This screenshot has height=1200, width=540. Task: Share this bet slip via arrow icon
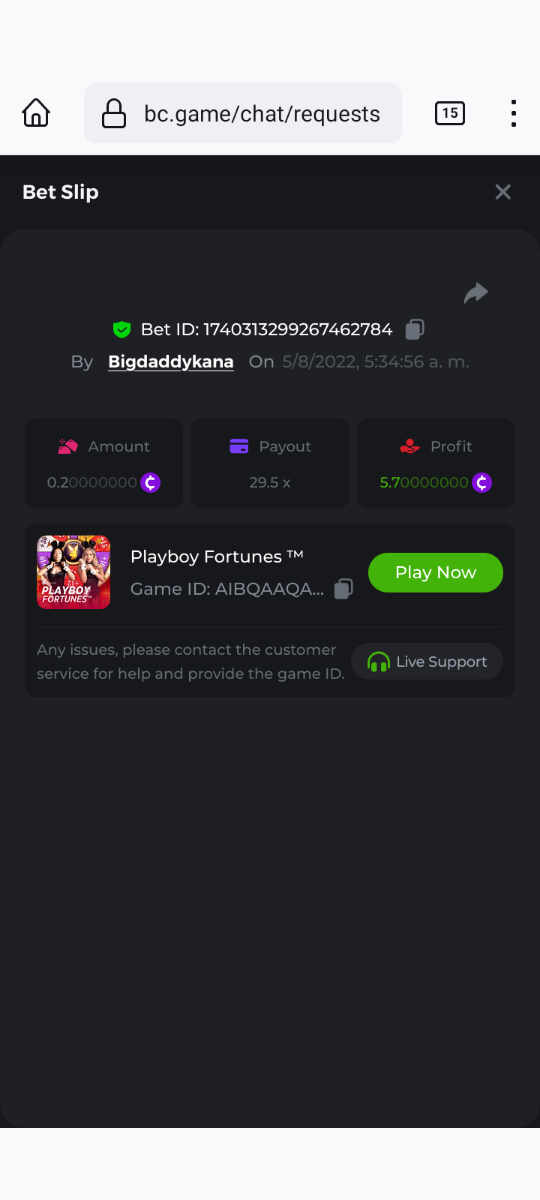[x=476, y=293]
